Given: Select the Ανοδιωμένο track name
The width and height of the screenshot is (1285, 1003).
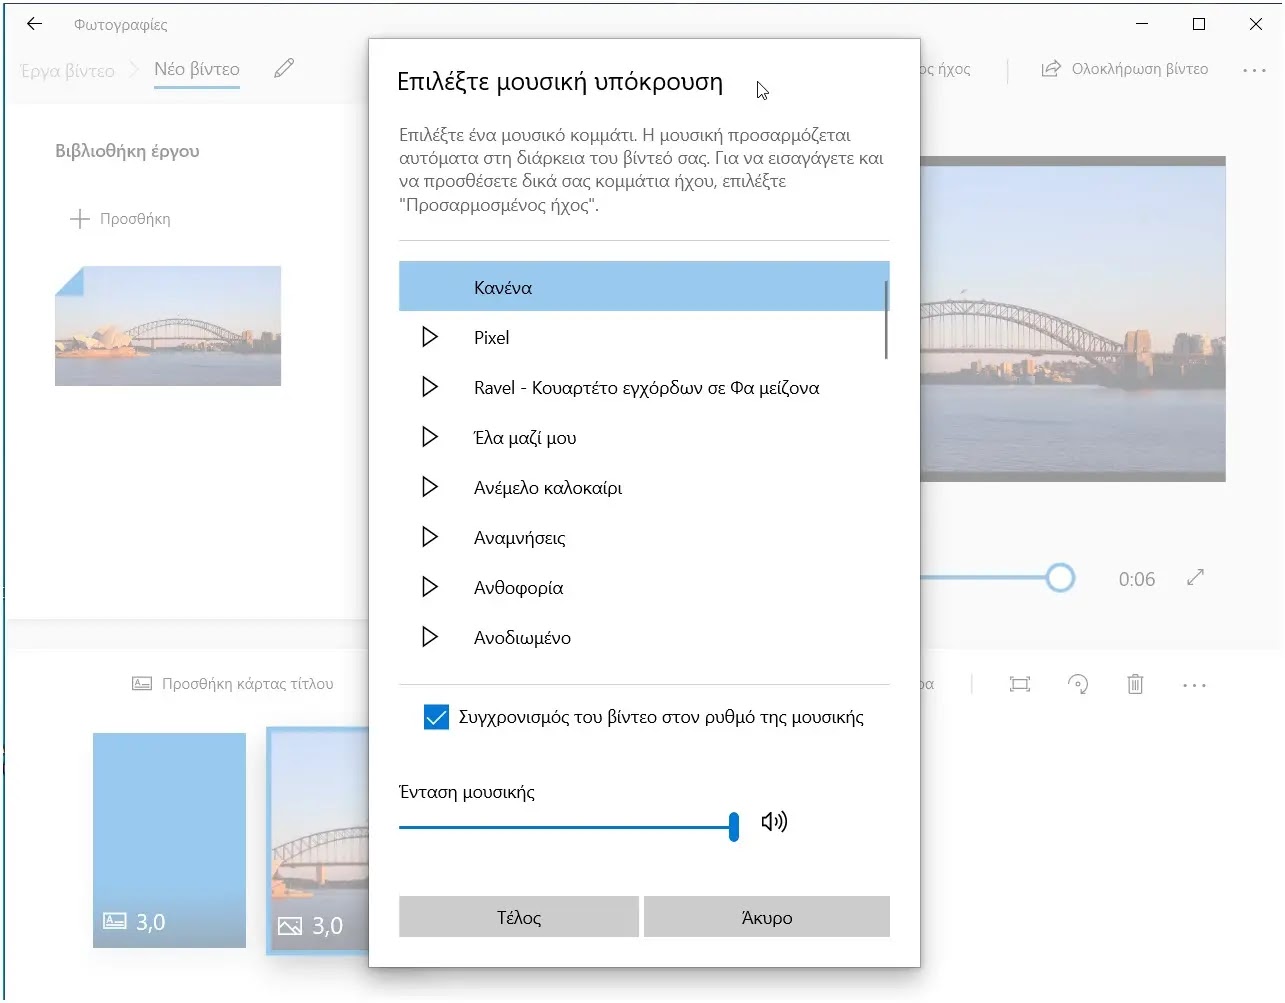Looking at the screenshot, I should pos(522,638).
